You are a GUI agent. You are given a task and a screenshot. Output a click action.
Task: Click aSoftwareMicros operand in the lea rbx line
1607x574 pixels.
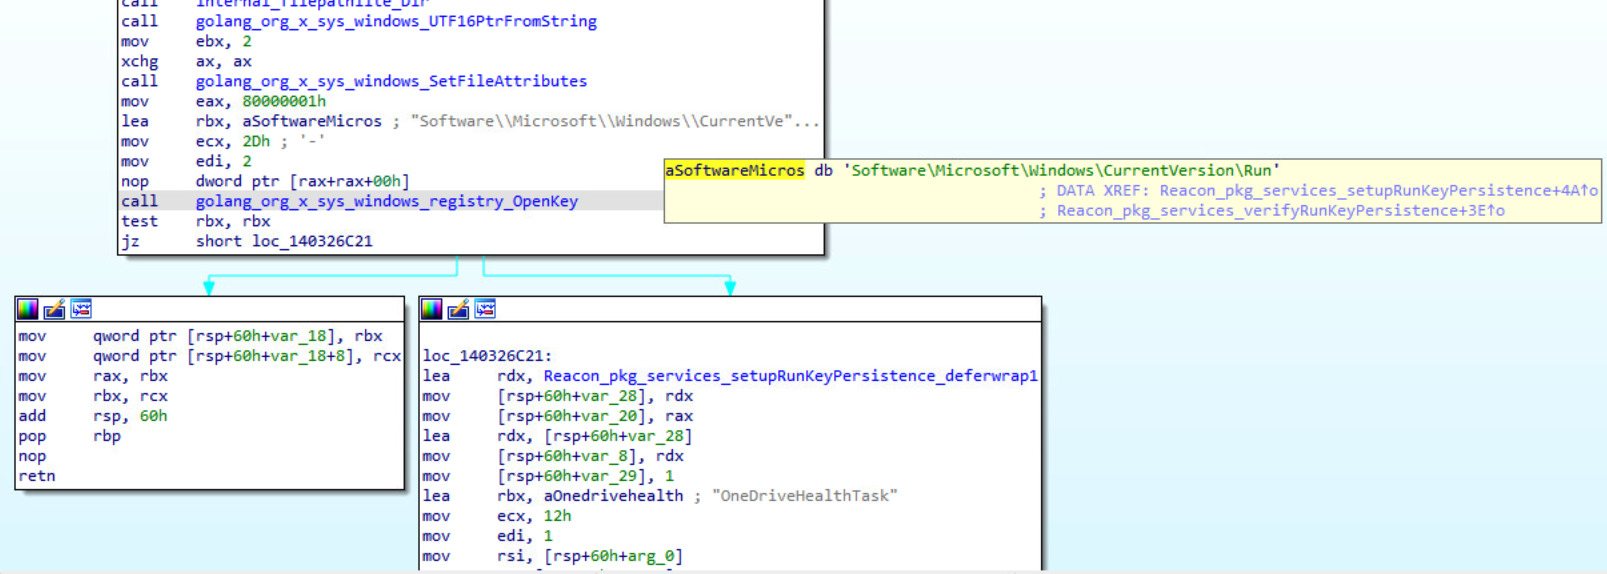[x=312, y=121]
